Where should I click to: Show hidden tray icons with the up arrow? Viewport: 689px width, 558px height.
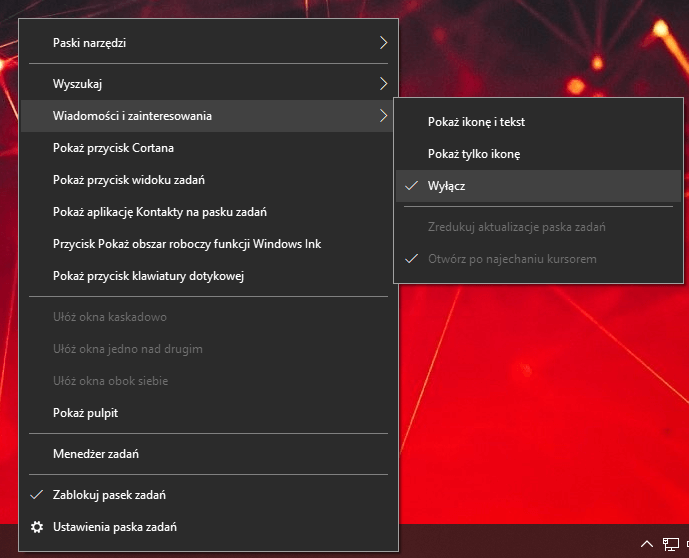(646, 544)
